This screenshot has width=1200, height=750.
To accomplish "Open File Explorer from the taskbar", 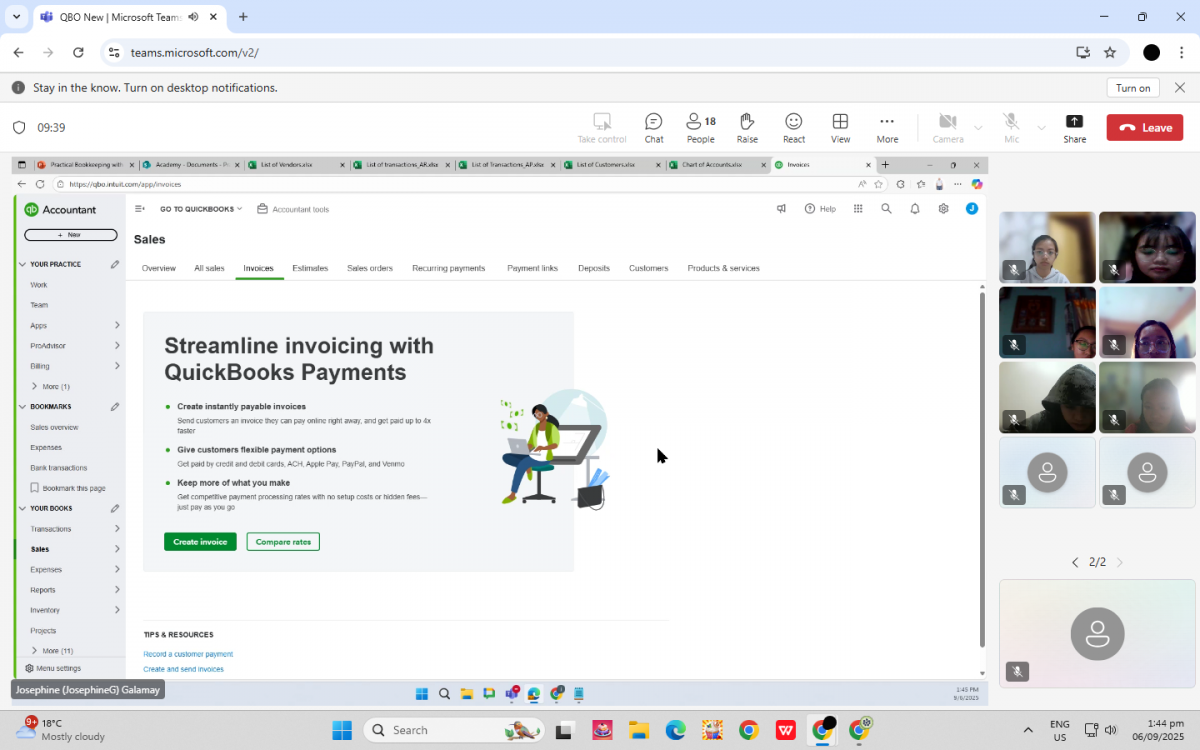I will [x=639, y=730].
